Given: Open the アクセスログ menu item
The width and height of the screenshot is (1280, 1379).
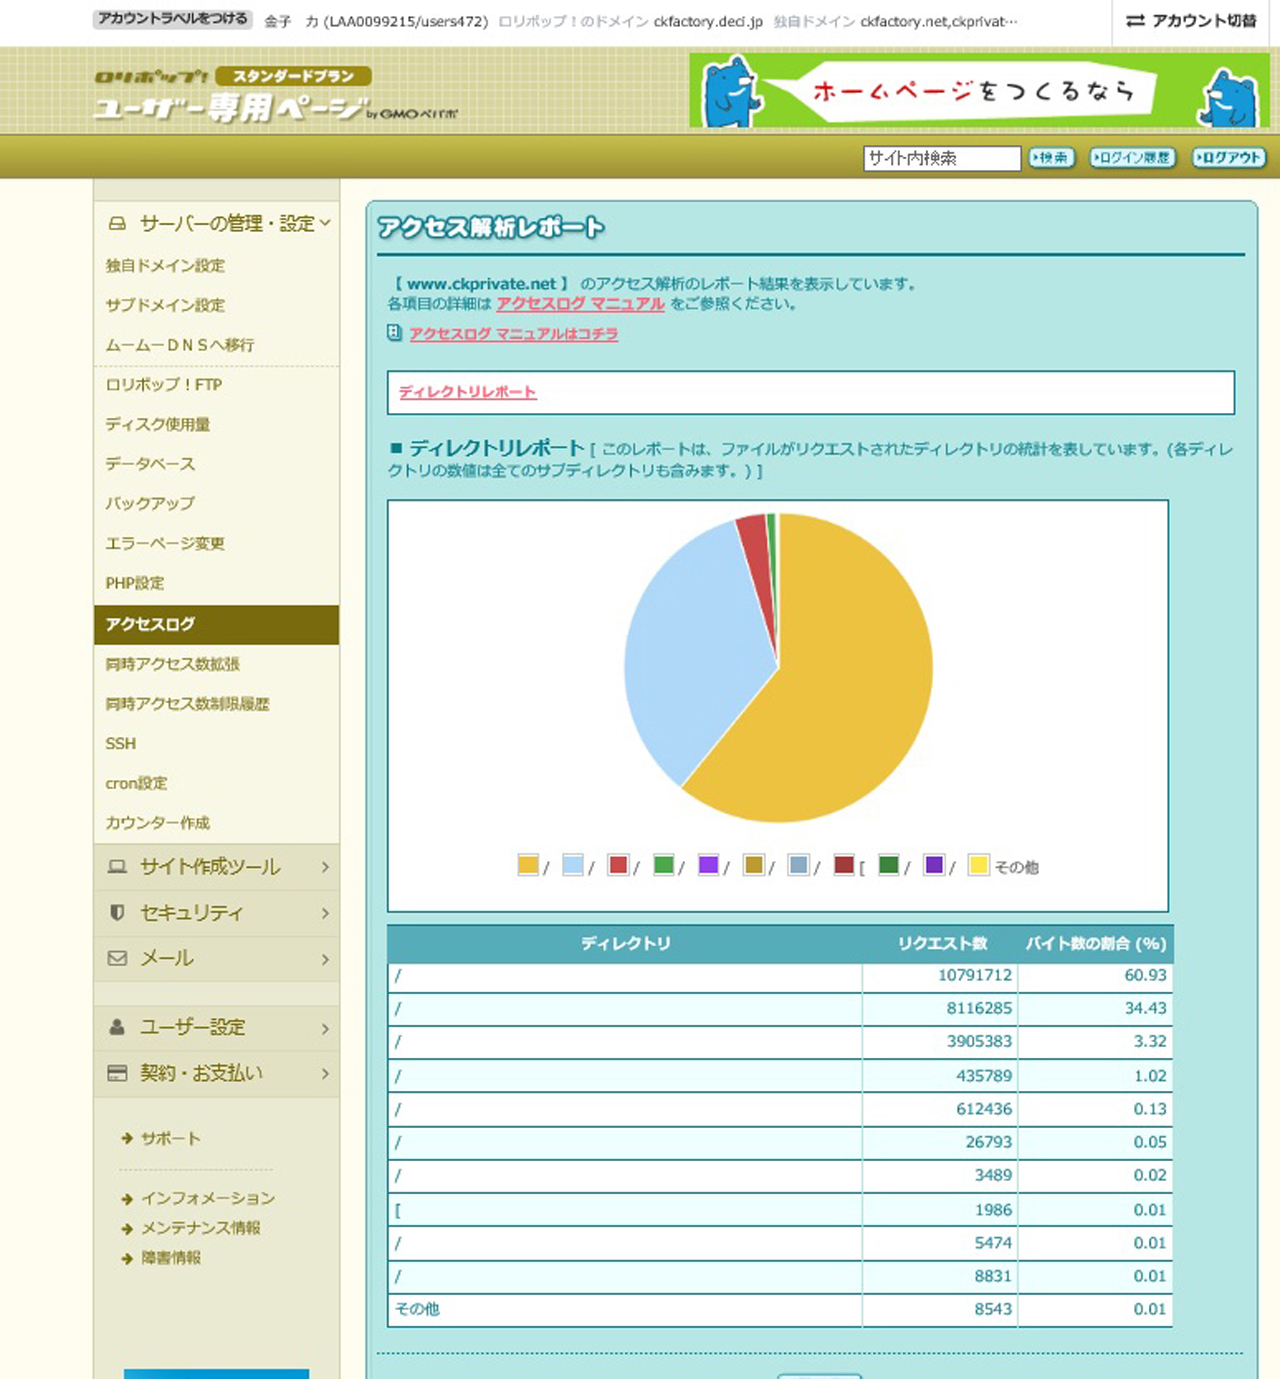Looking at the screenshot, I should point(150,625).
